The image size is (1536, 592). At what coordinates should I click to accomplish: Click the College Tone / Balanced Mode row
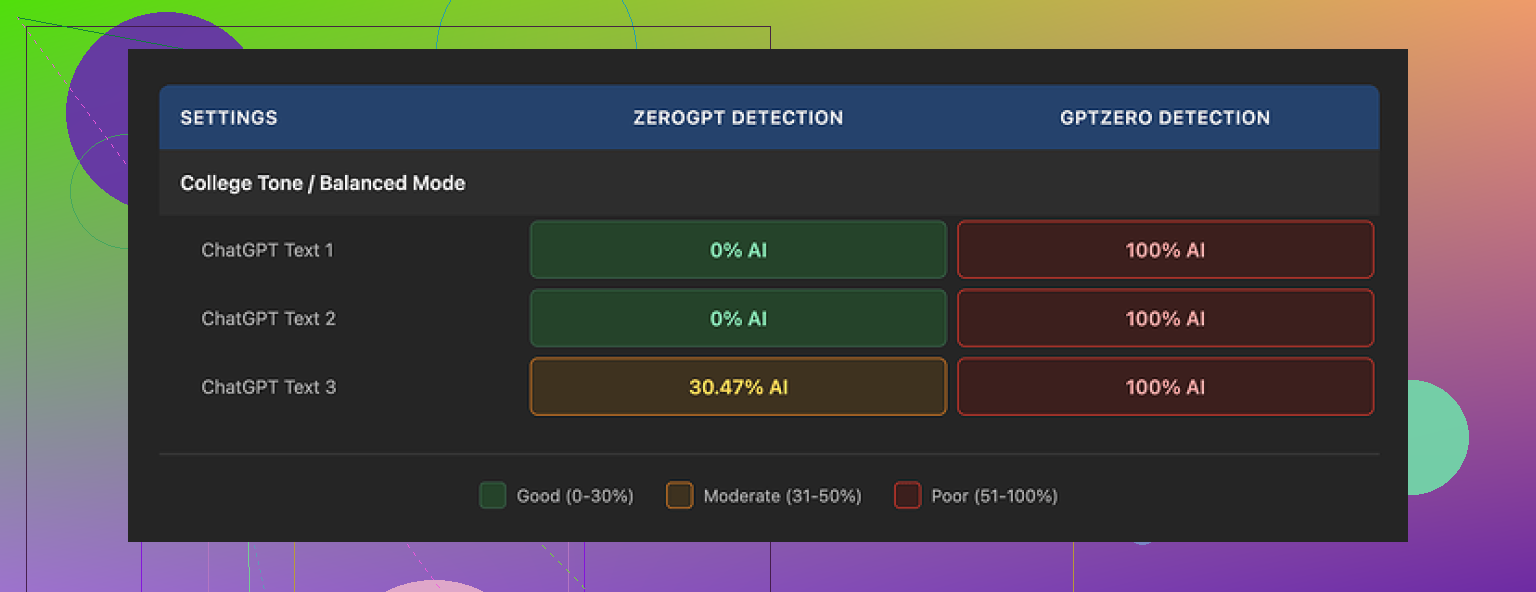(322, 183)
